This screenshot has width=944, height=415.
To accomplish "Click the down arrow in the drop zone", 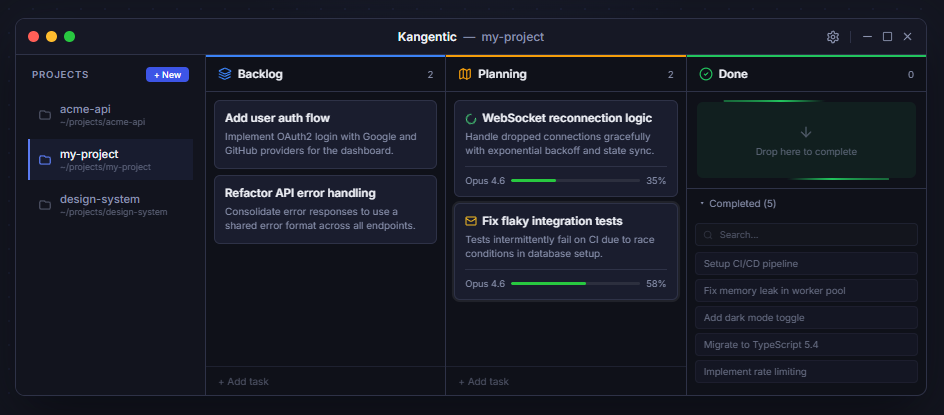I will coord(806,132).
